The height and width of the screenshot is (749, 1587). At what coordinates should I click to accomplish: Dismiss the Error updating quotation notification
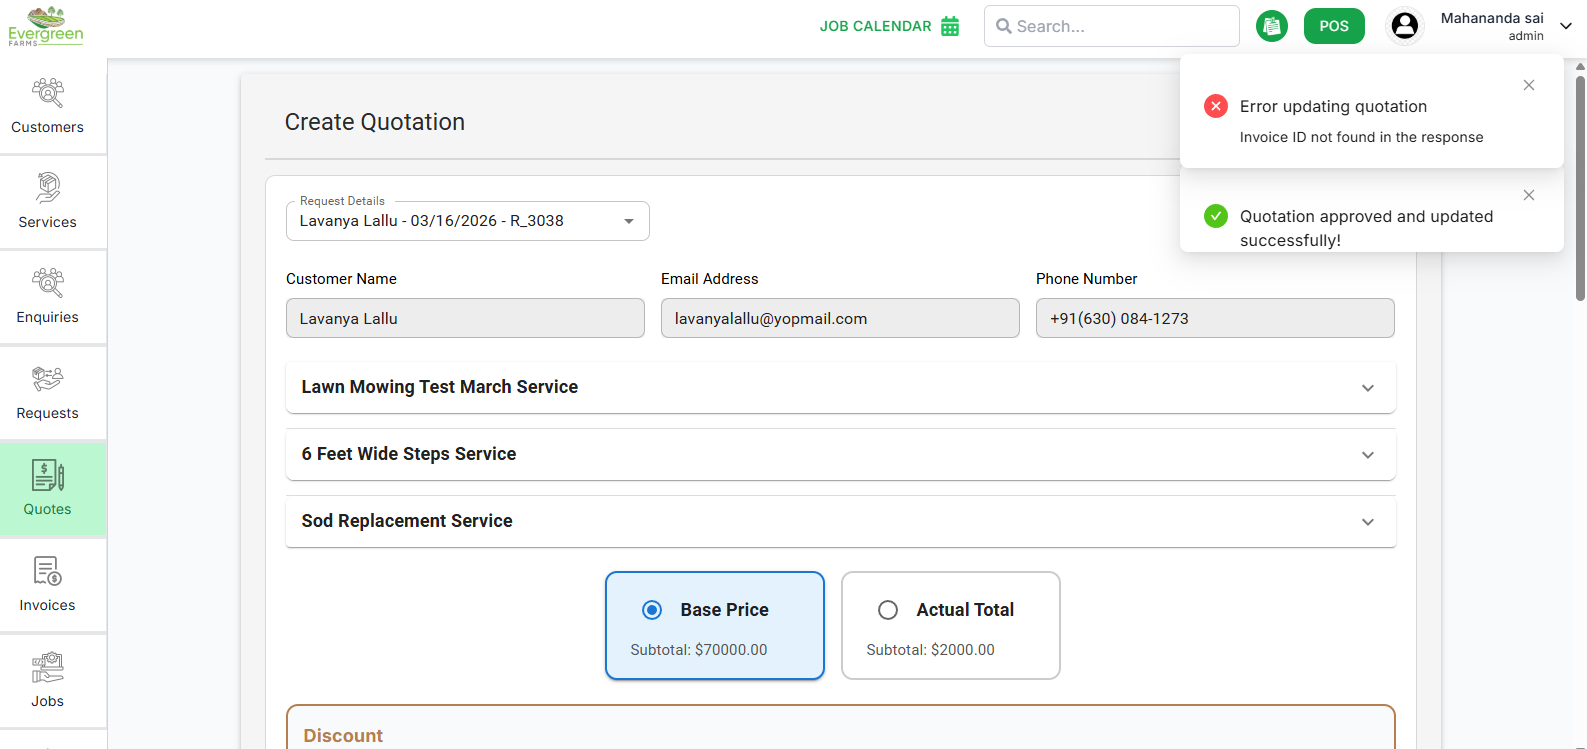(1528, 85)
